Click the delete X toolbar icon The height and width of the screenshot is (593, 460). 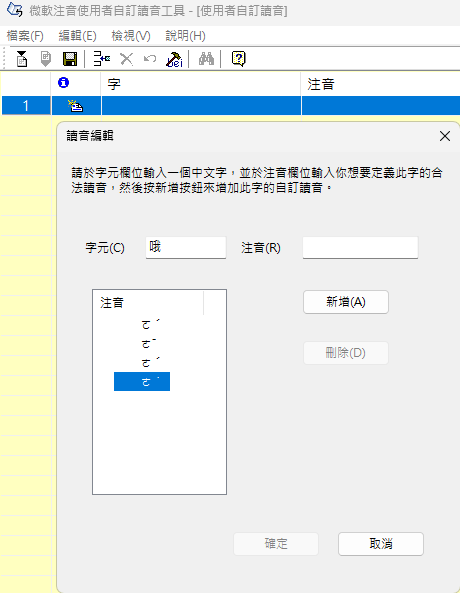(x=126, y=59)
